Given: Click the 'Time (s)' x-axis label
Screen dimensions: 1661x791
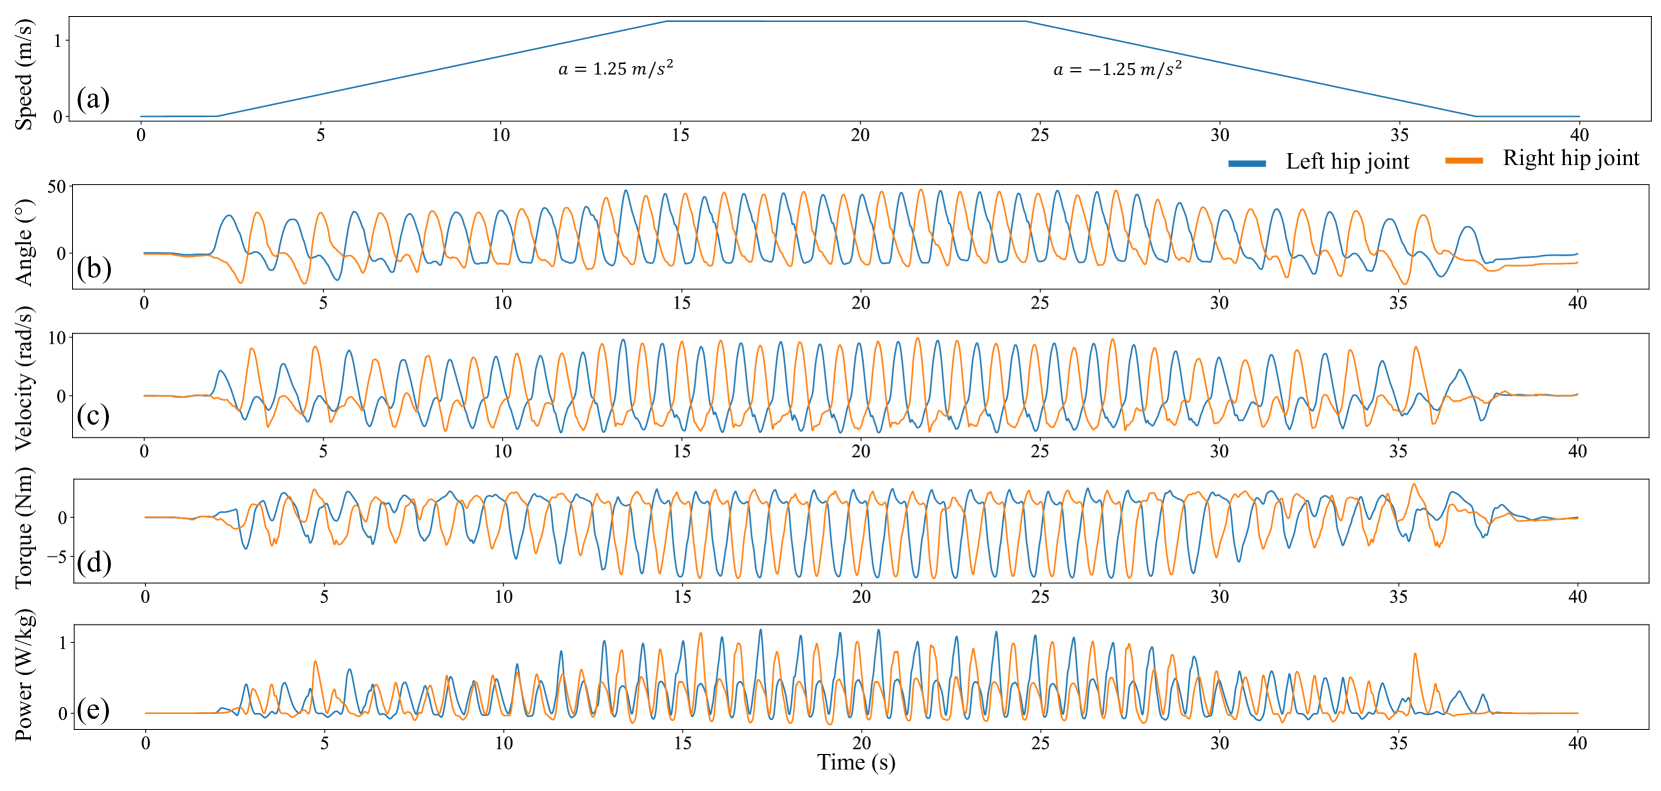Looking at the screenshot, I should pos(856,763).
